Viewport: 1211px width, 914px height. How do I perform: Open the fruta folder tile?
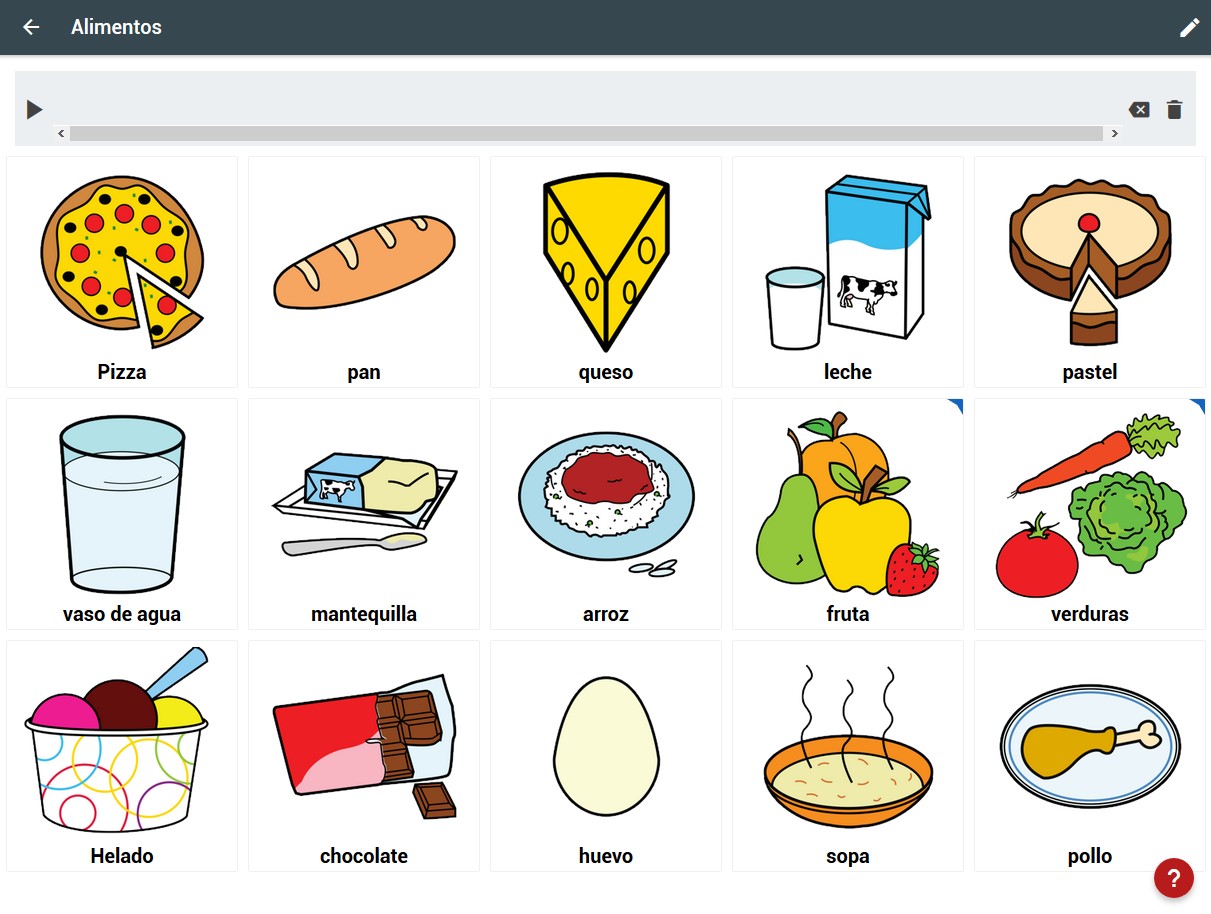coord(848,514)
